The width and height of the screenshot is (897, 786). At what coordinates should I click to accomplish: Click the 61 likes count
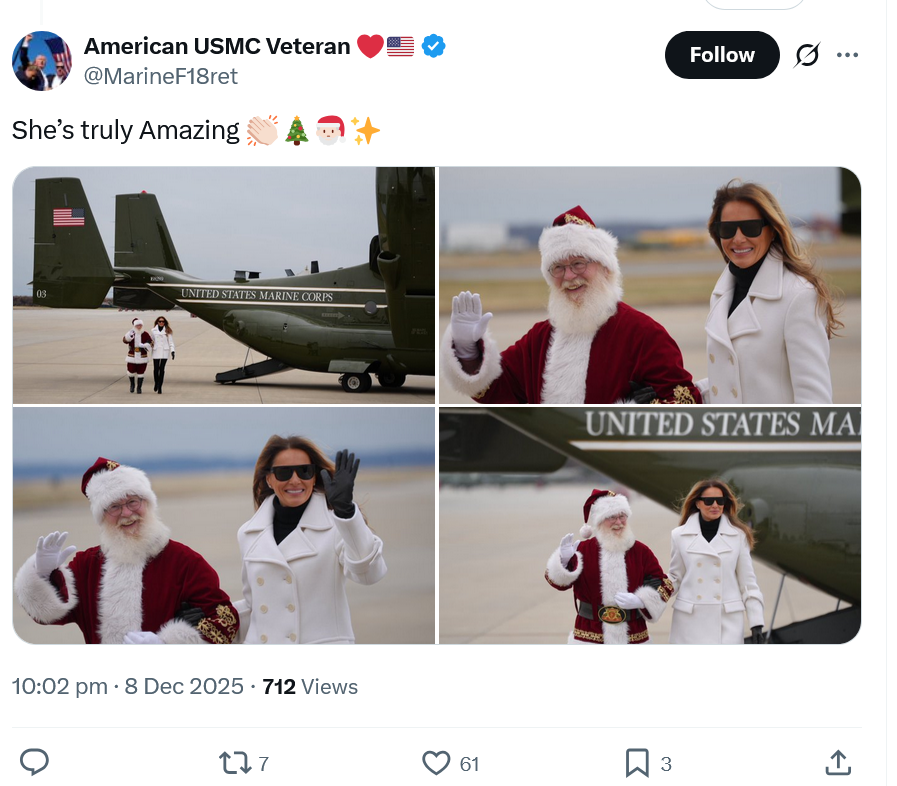[x=469, y=764]
